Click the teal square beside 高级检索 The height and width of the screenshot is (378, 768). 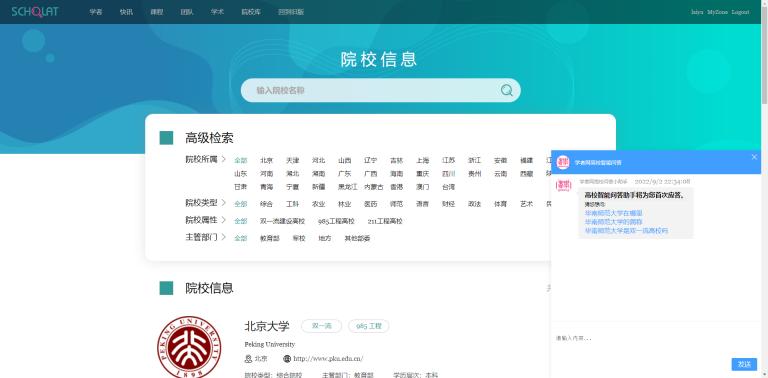point(167,138)
